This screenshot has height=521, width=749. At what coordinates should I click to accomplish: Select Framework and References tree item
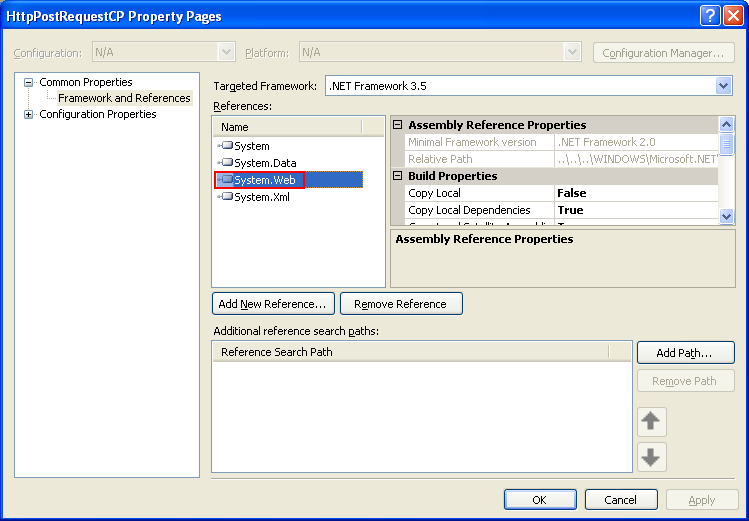[x=124, y=98]
